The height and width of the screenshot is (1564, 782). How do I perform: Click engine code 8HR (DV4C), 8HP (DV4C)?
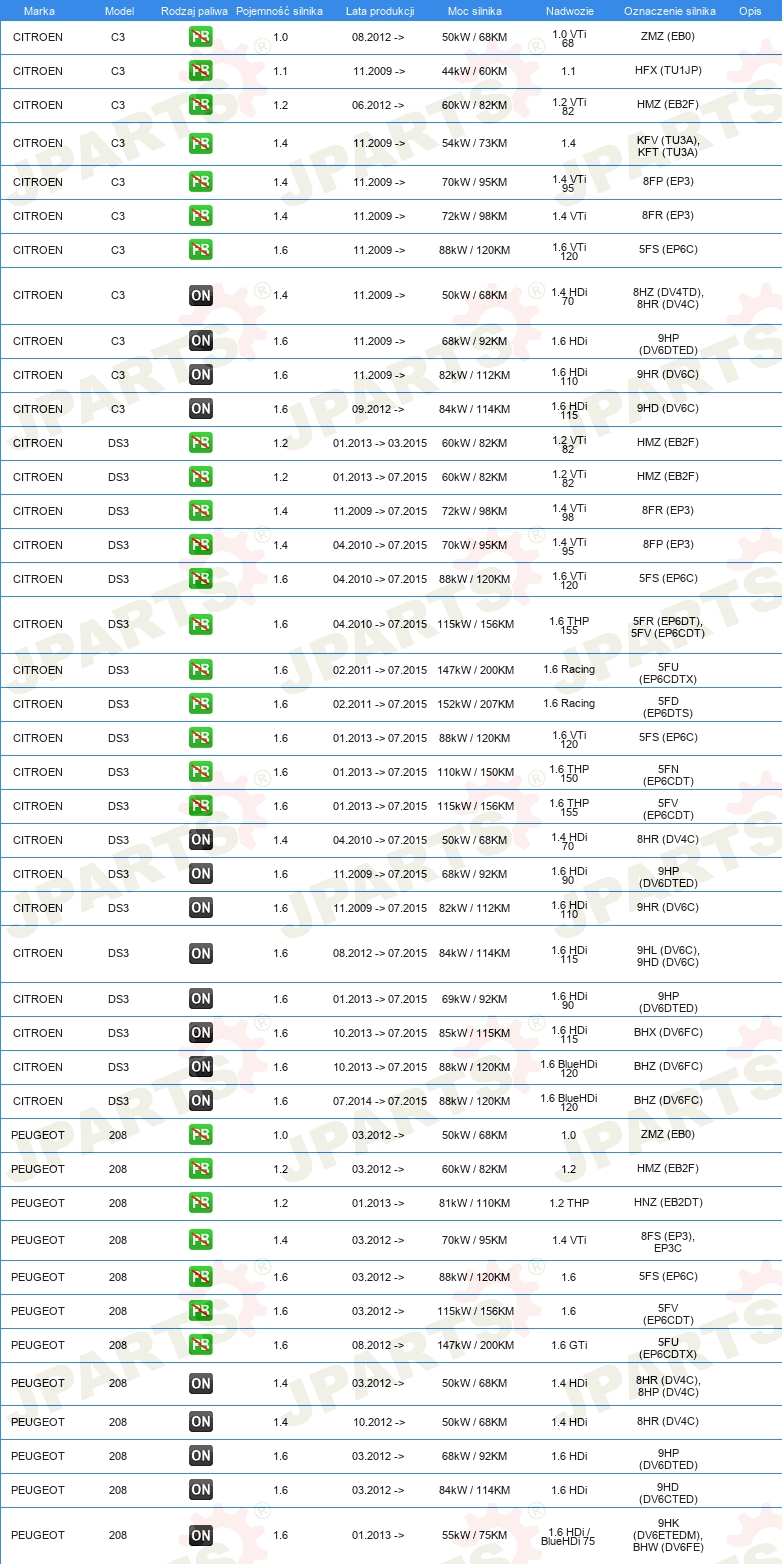coord(668,1385)
